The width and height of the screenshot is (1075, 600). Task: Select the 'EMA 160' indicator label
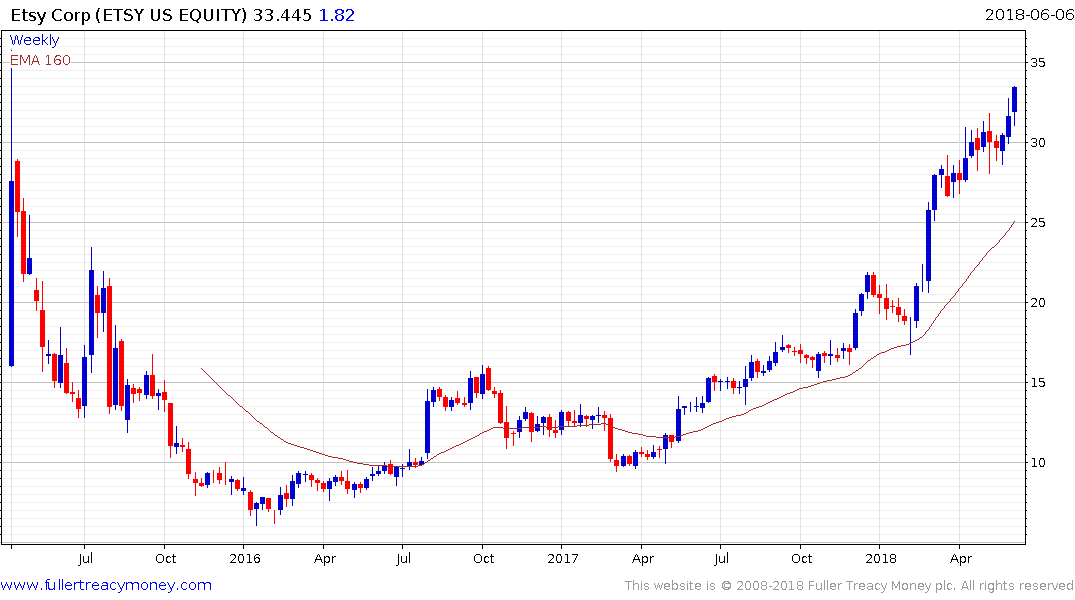pyautogui.click(x=40, y=60)
